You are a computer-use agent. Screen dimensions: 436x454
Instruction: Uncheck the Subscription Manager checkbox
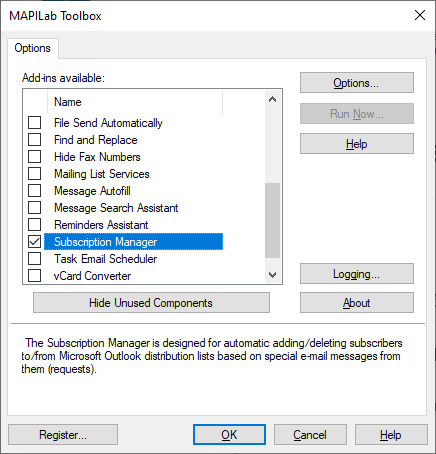coord(34,242)
